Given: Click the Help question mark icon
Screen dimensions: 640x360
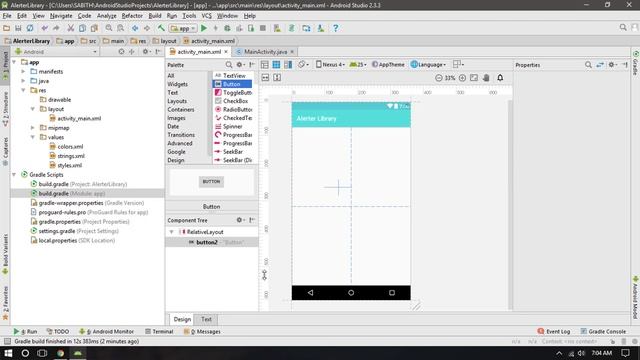Looking at the screenshot, I should [x=336, y=28].
